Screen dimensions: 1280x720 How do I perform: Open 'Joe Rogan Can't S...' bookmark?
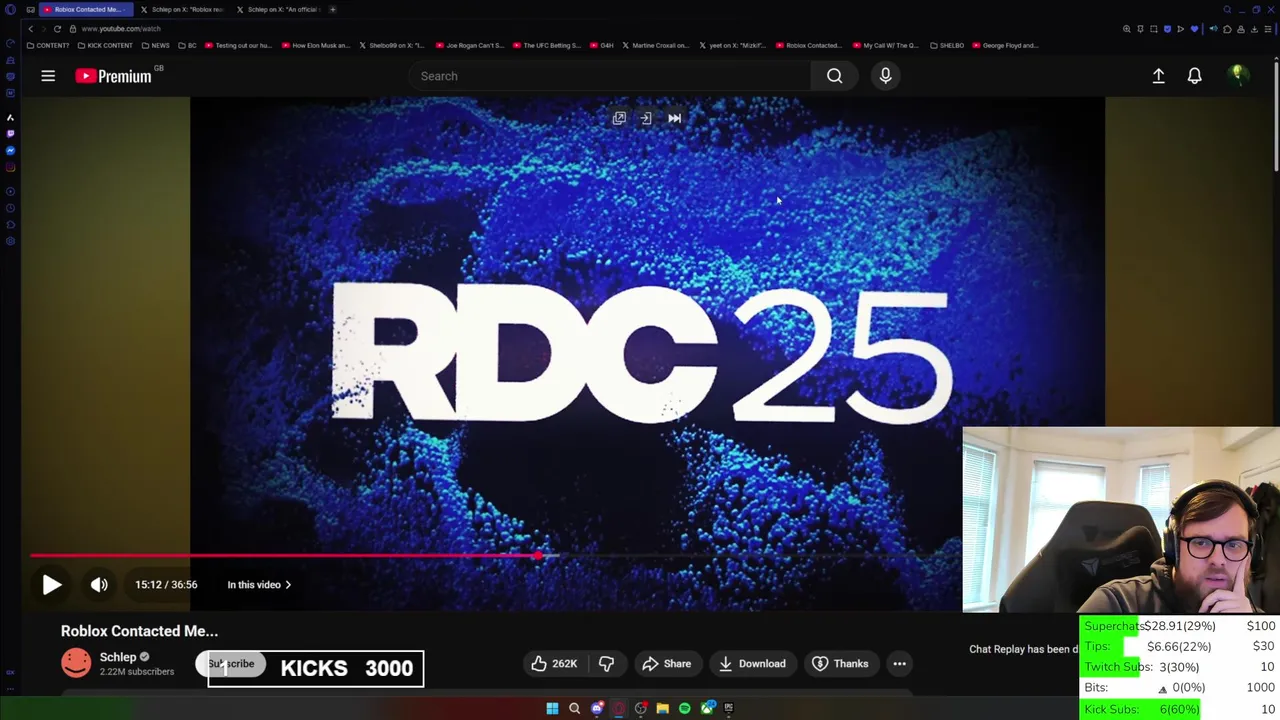click(470, 46)
